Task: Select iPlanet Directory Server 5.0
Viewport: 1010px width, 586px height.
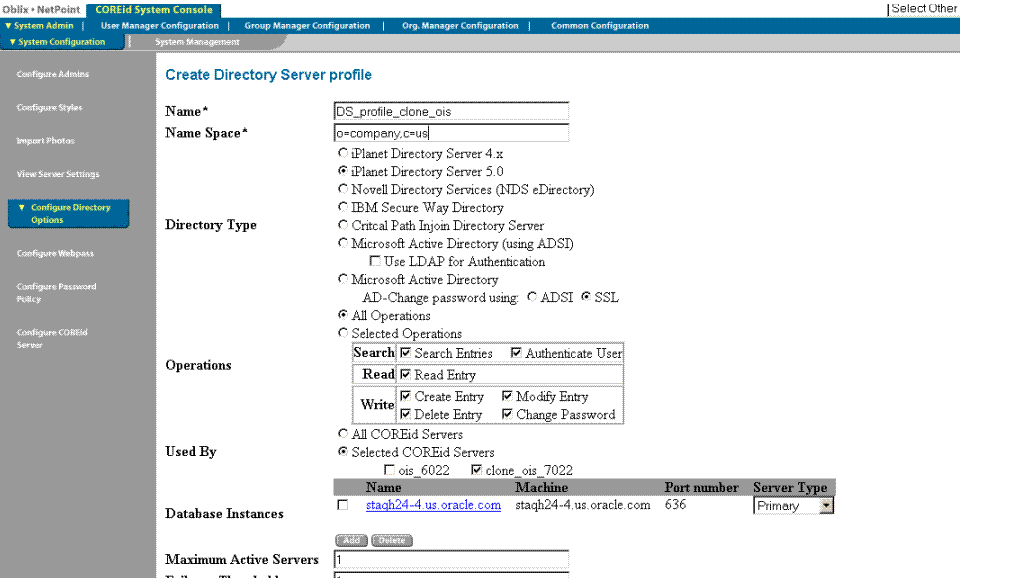Action: pos(343,171)
